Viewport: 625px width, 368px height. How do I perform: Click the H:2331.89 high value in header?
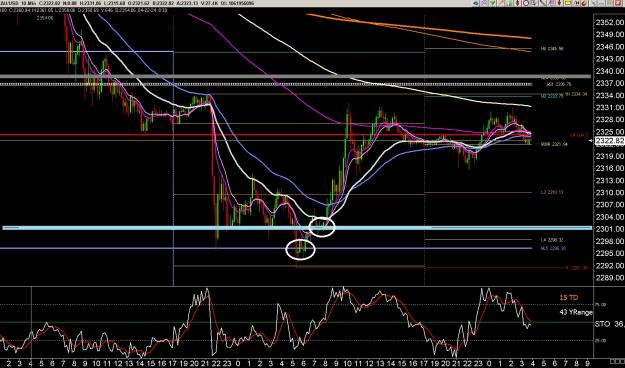[x=90, y=3]
